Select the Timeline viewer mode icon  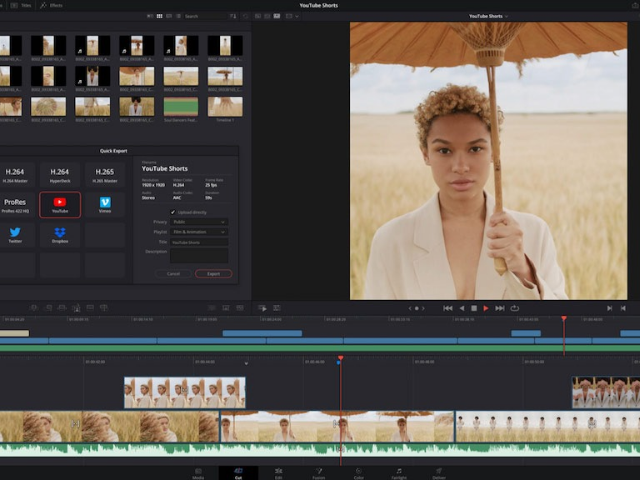[x=277, y=16]
